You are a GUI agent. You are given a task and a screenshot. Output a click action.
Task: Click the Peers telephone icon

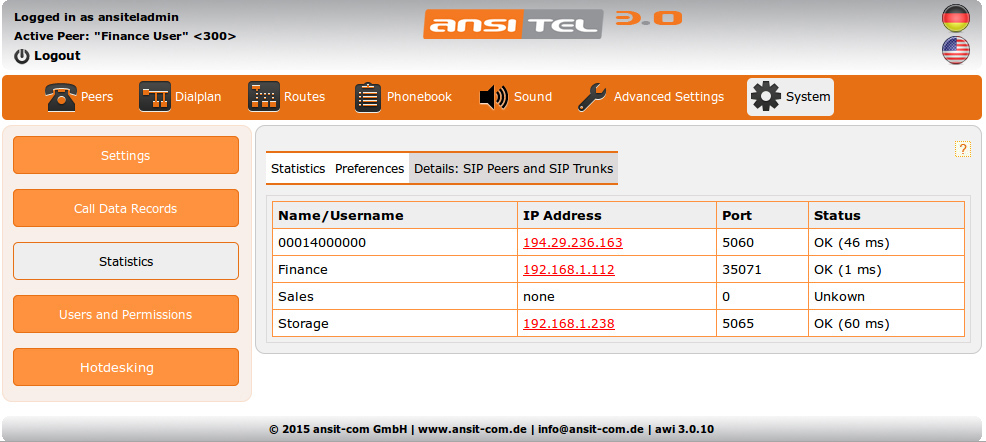(62, 97)
